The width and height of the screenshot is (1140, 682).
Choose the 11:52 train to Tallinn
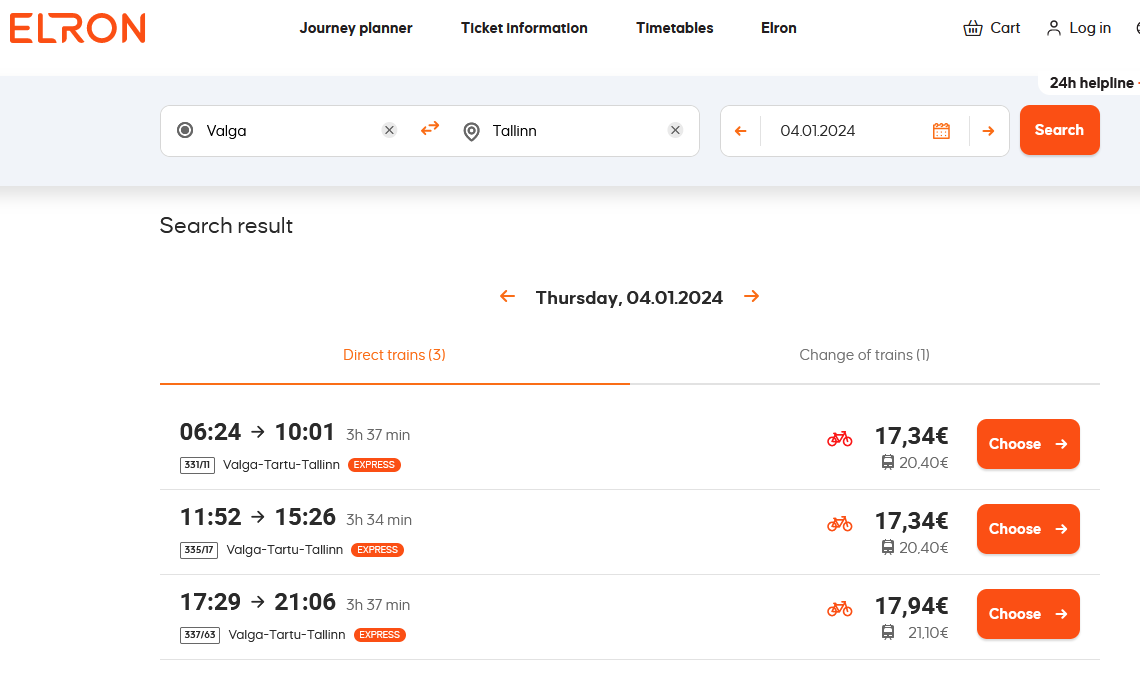1028,529
